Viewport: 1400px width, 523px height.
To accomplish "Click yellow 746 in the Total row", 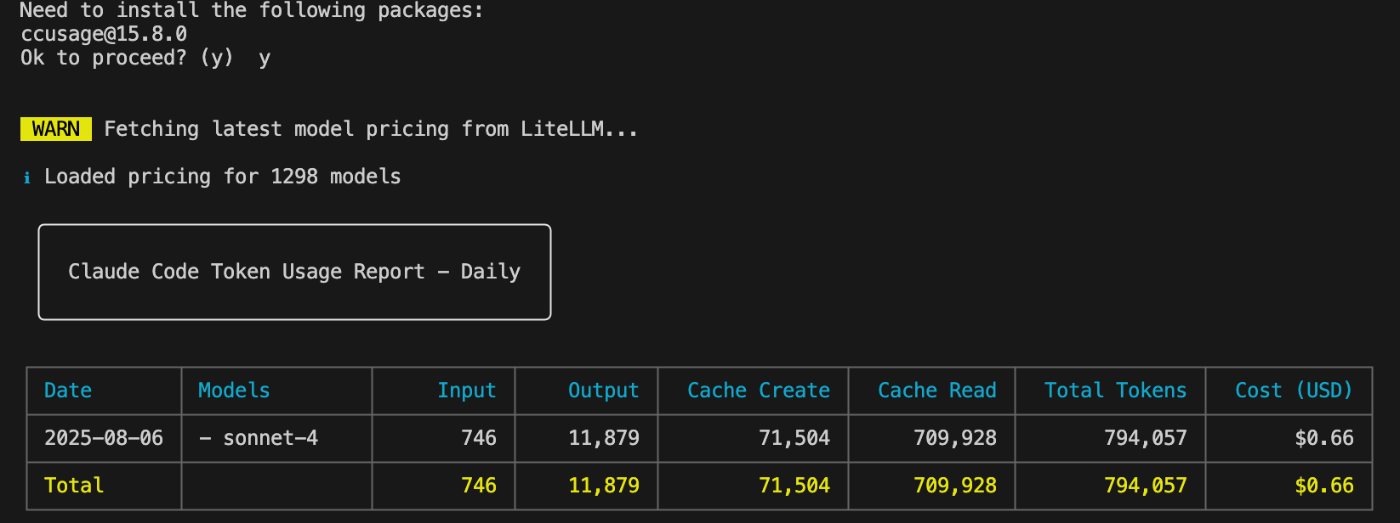I will point(479,485).
